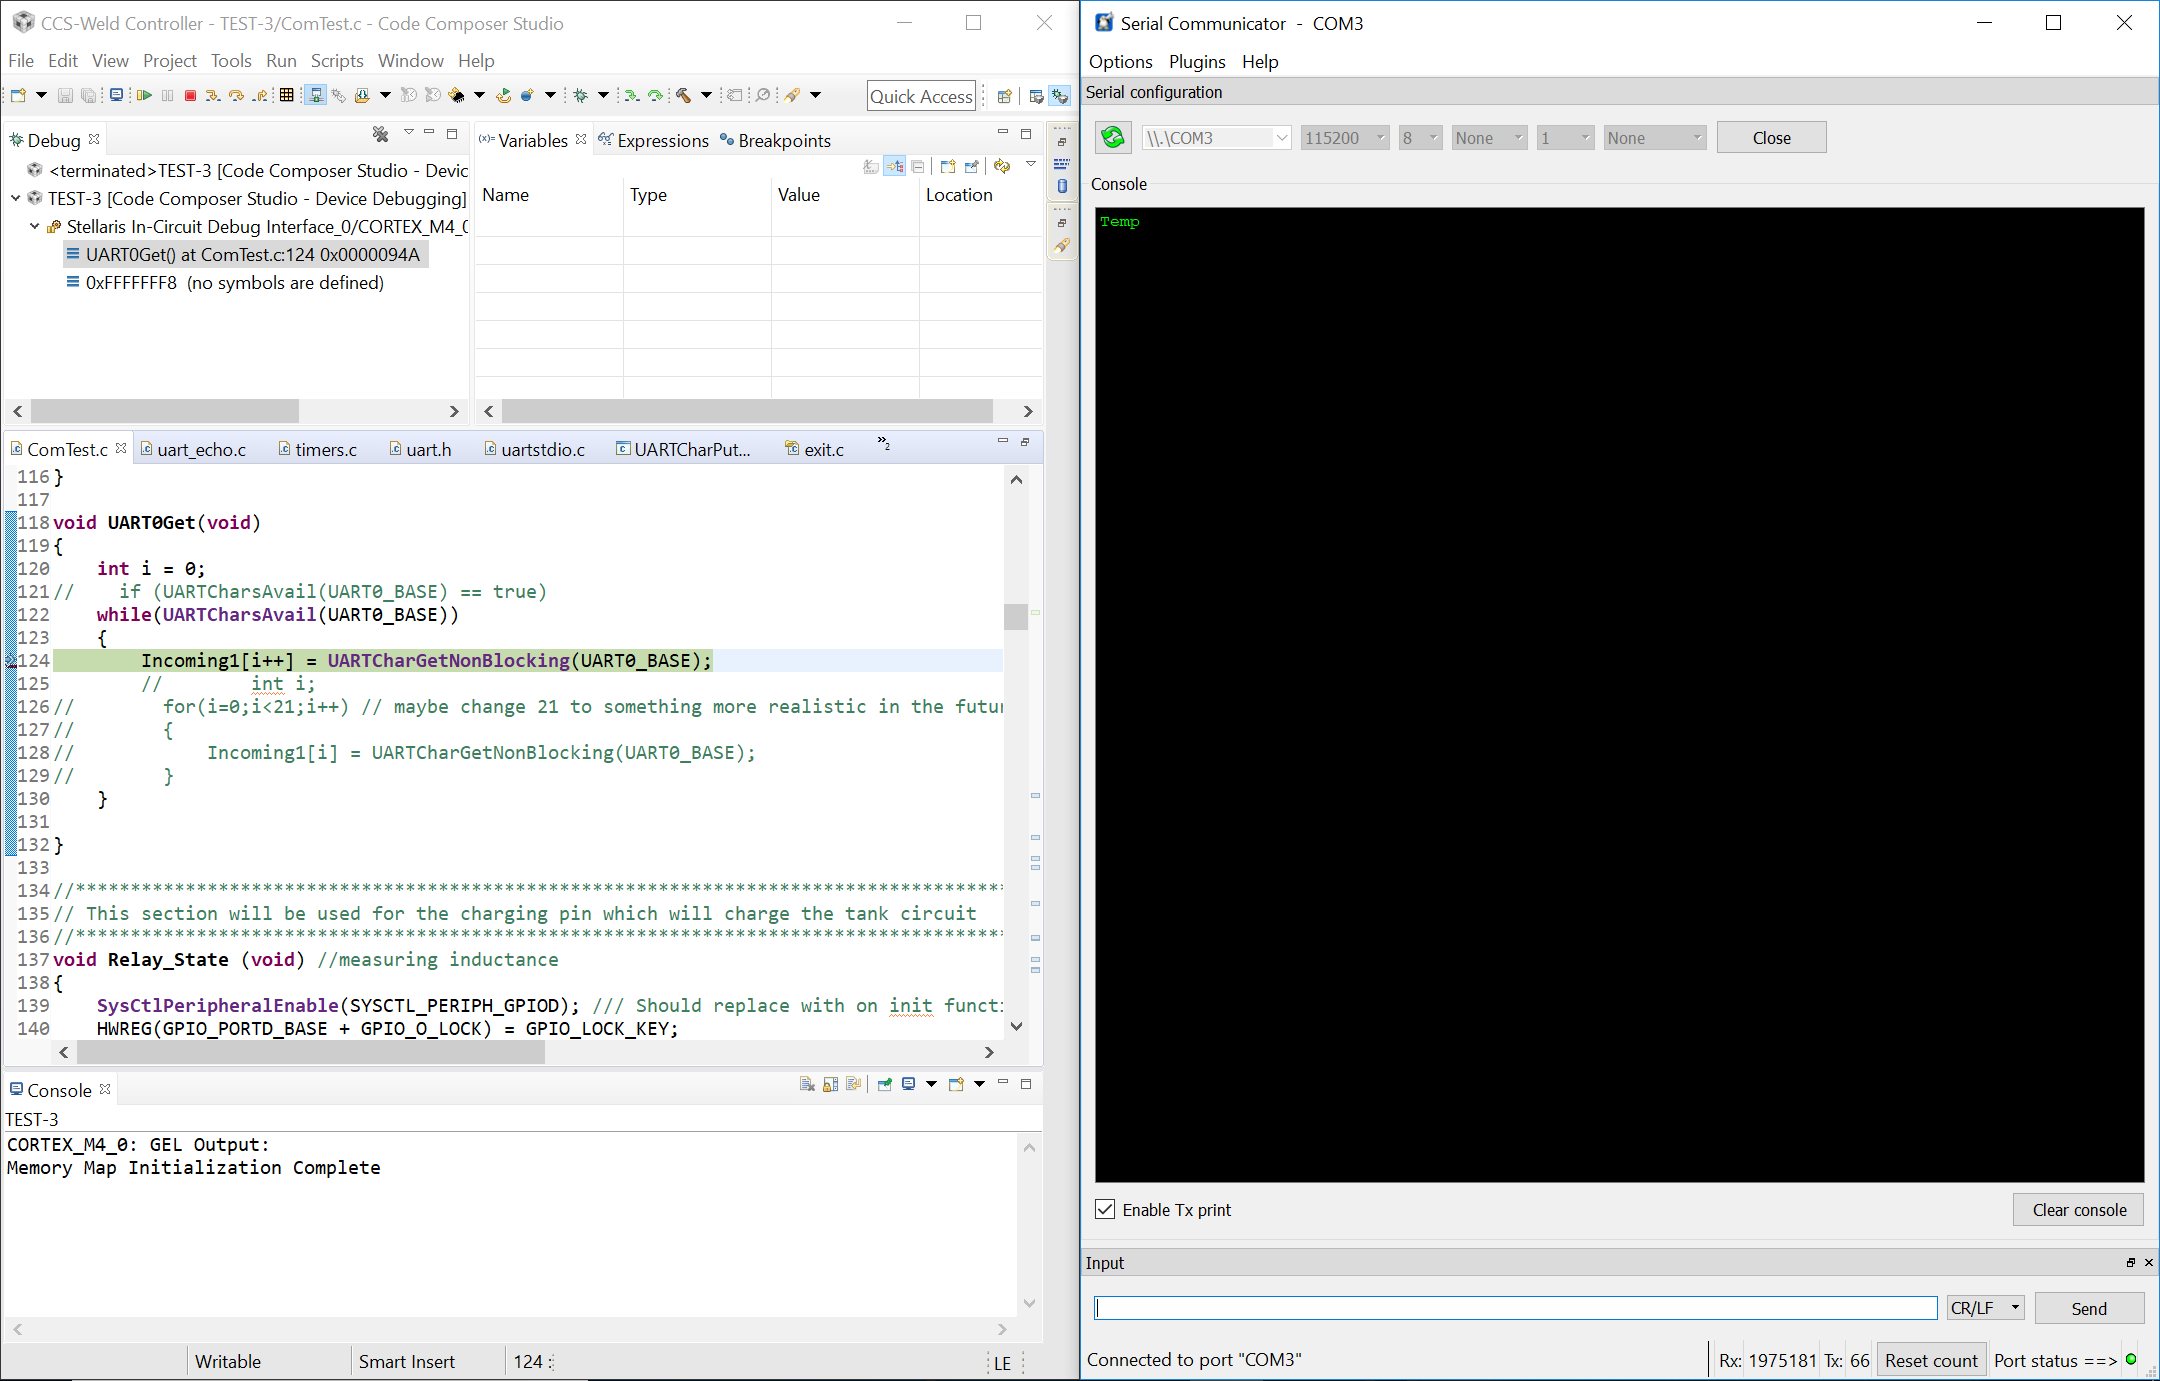Toggle Scroll Lock in CCS Console

830,1084
